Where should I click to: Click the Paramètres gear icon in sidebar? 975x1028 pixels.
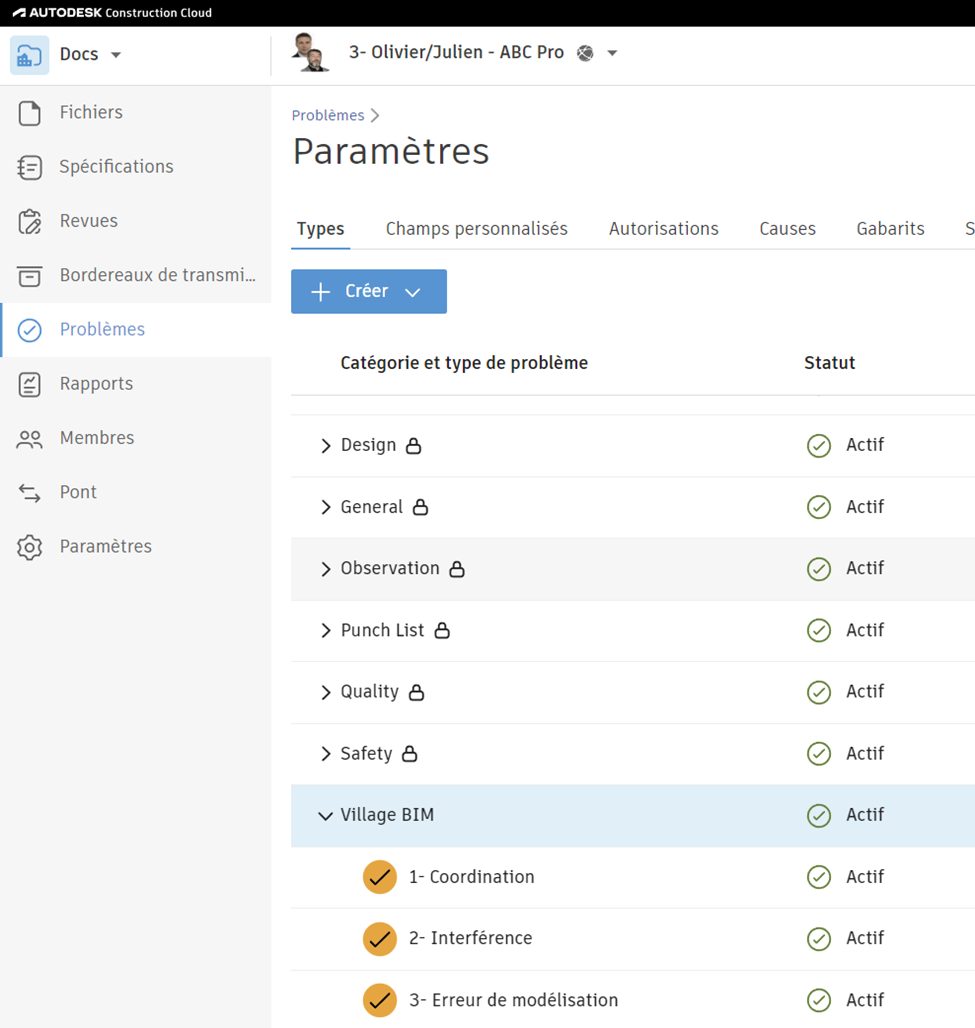(30, 547)
